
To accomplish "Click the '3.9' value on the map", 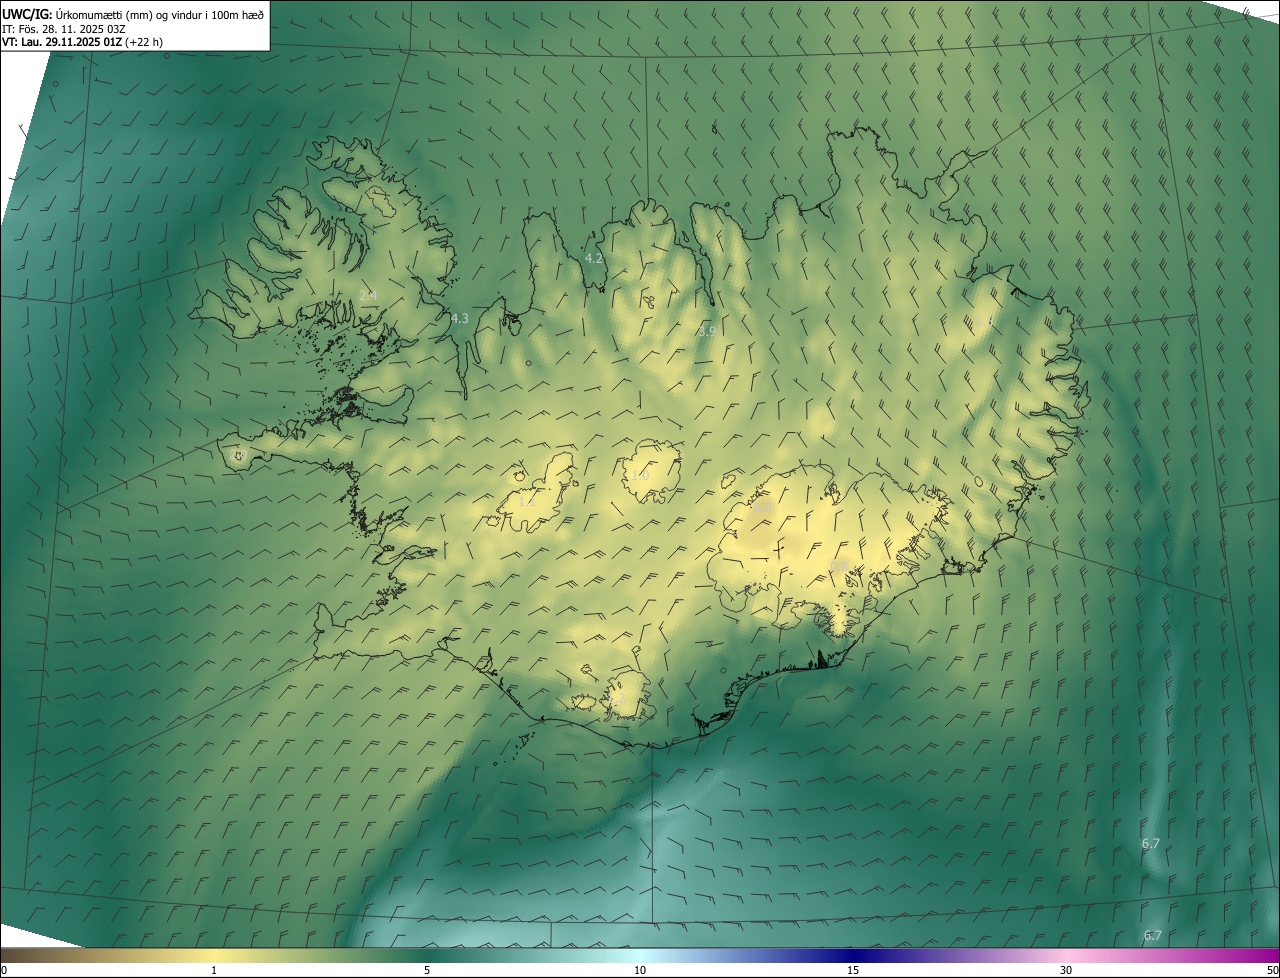I will 706,331.
